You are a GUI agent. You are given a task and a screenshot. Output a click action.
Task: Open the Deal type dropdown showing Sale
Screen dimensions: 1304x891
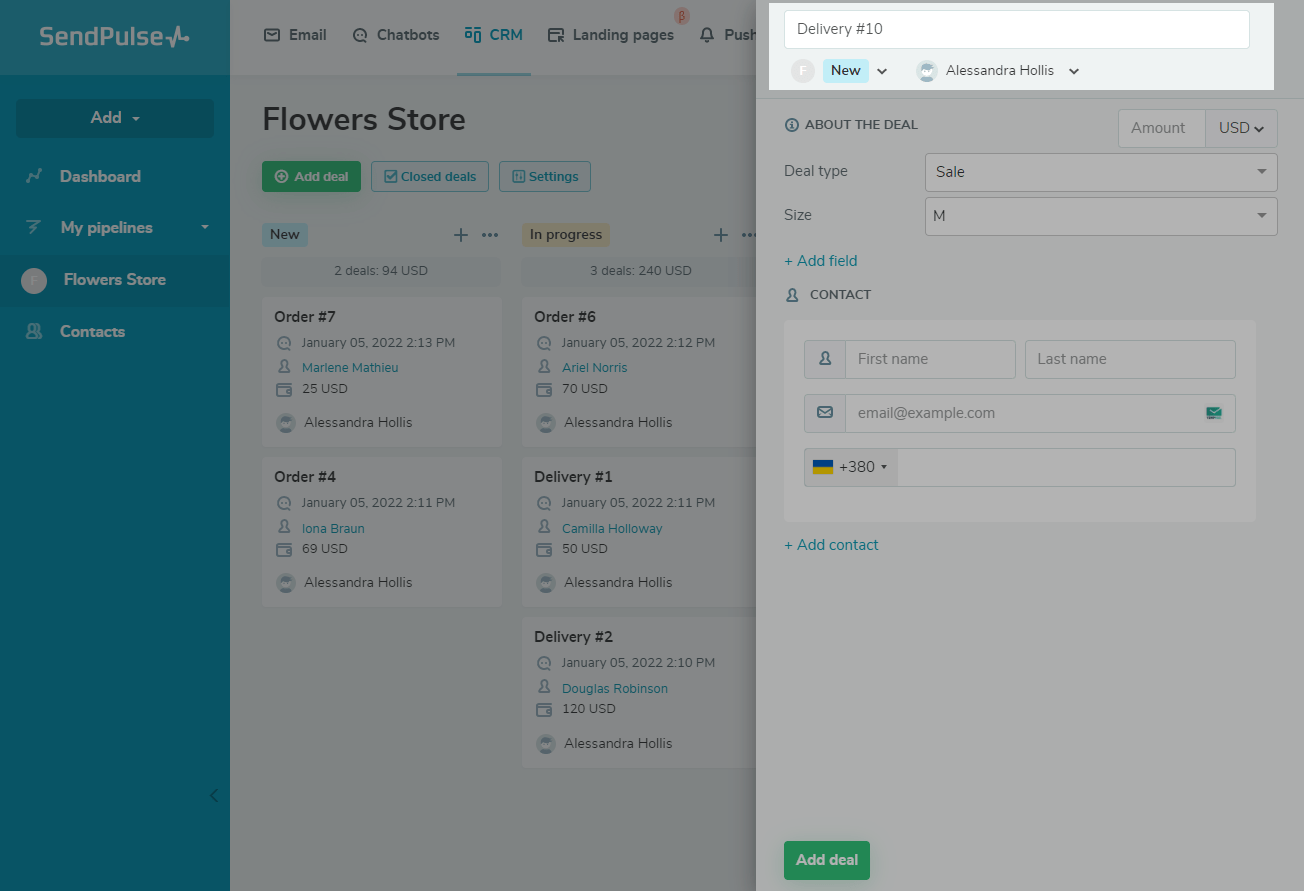(1100, 172)
